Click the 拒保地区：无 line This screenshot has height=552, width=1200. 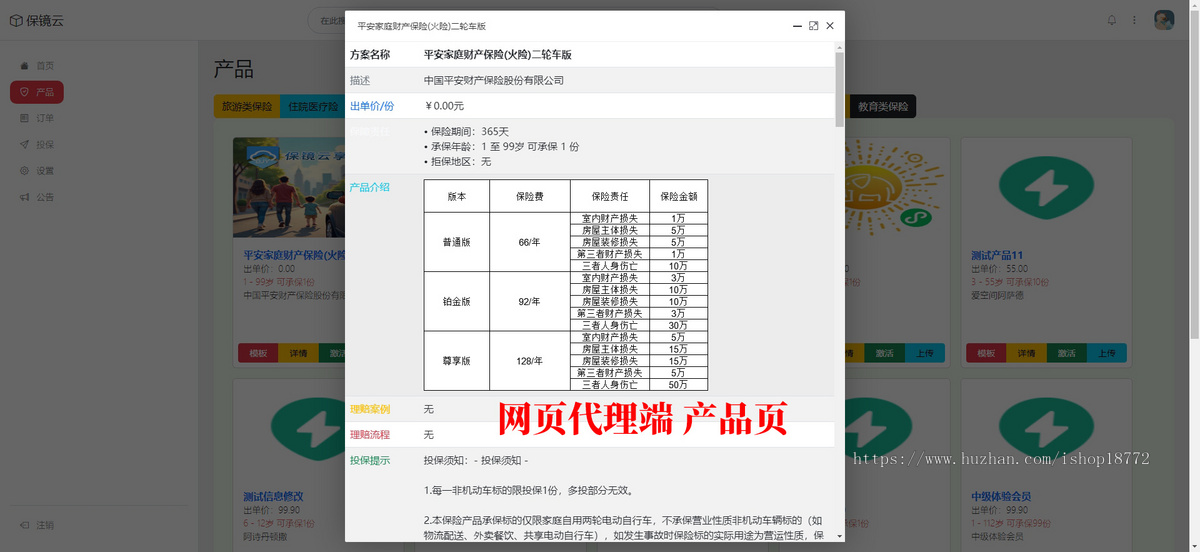click(x=458, y=162)
